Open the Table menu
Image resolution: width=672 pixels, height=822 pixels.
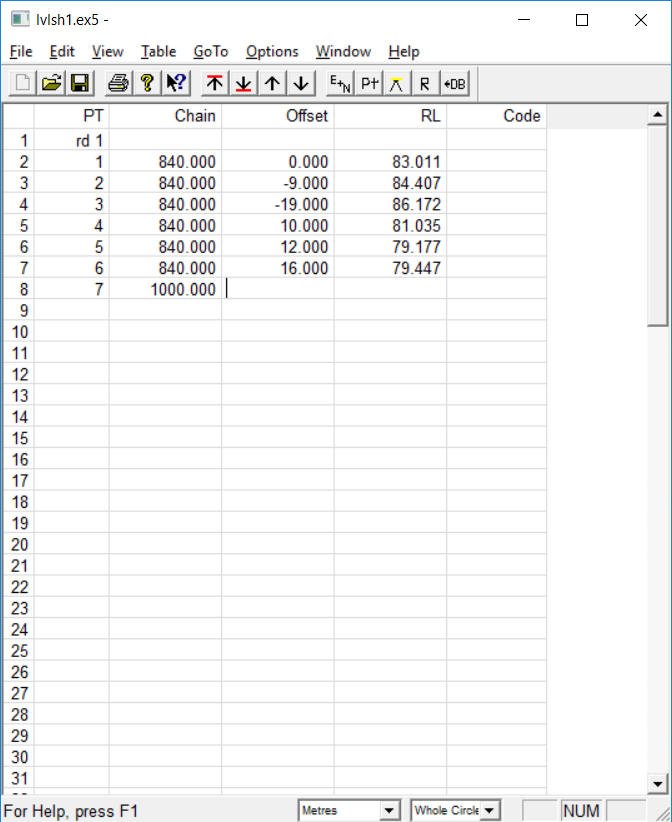[158, 51]
